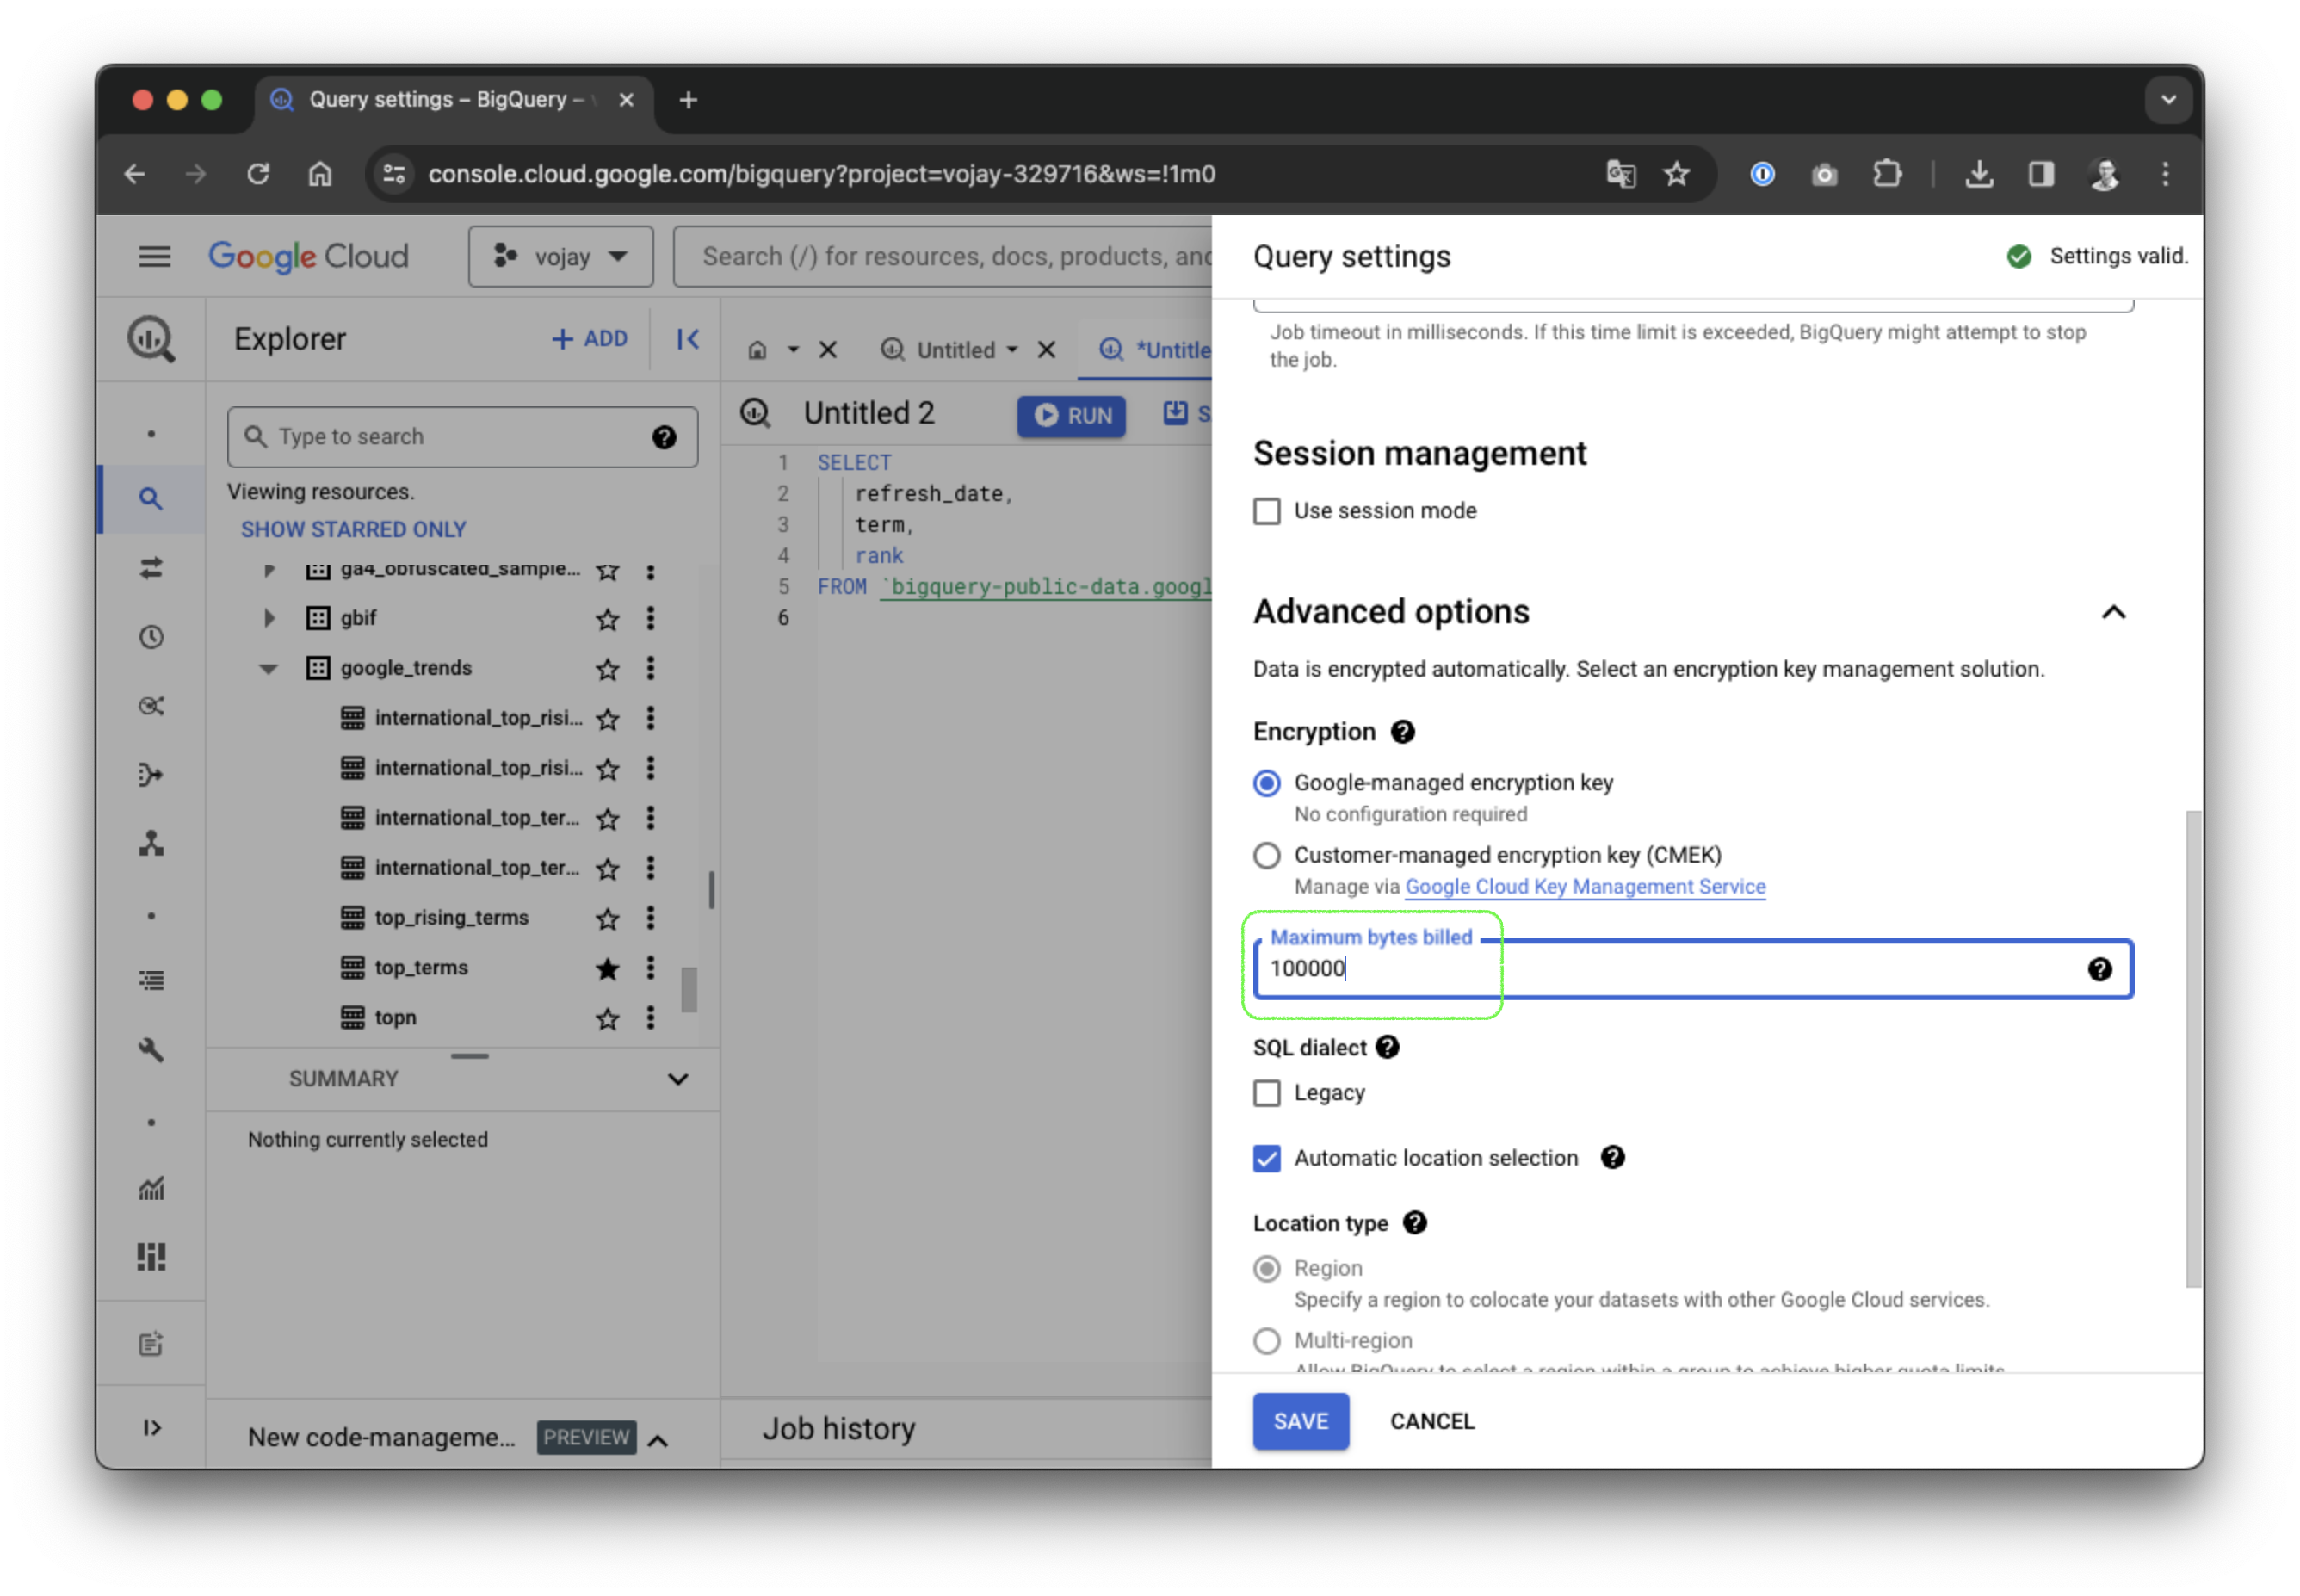Select the BI Engine blocks icon
Image resolution: width=2300 pixels, height=1596 pixels.
tap(151, 1257)
